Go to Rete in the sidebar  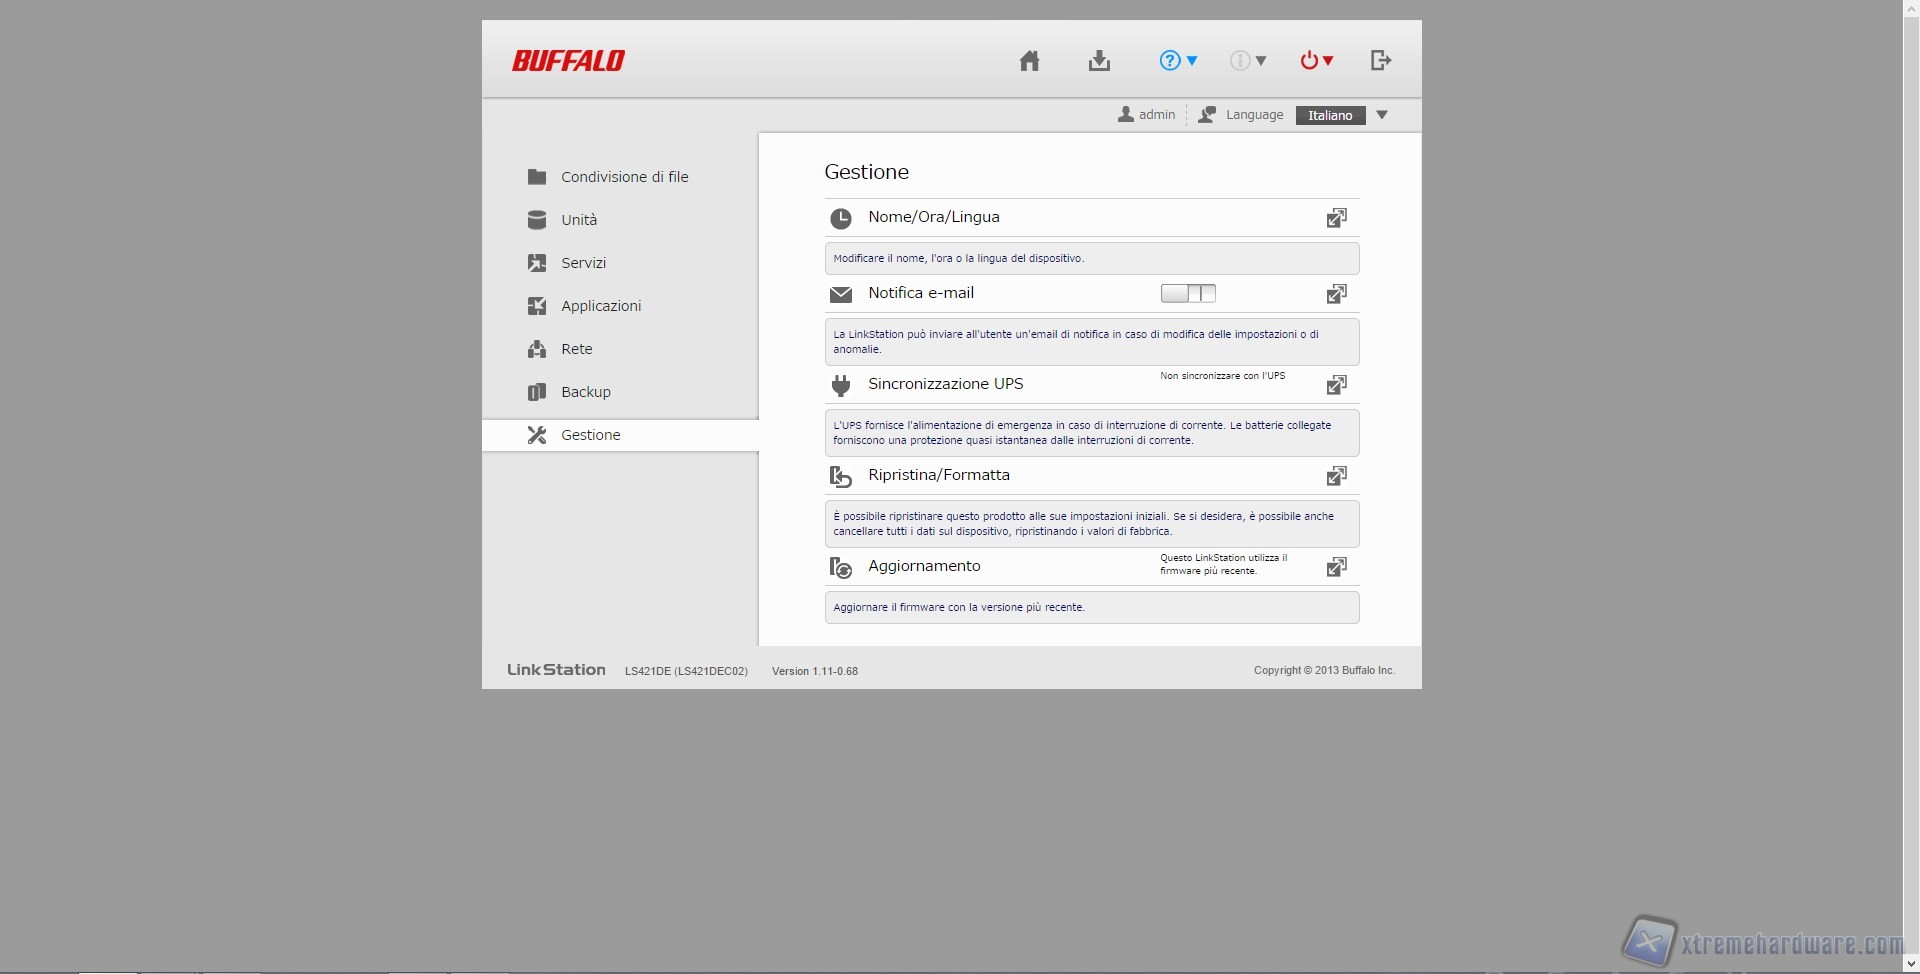(x=576, y=349)
